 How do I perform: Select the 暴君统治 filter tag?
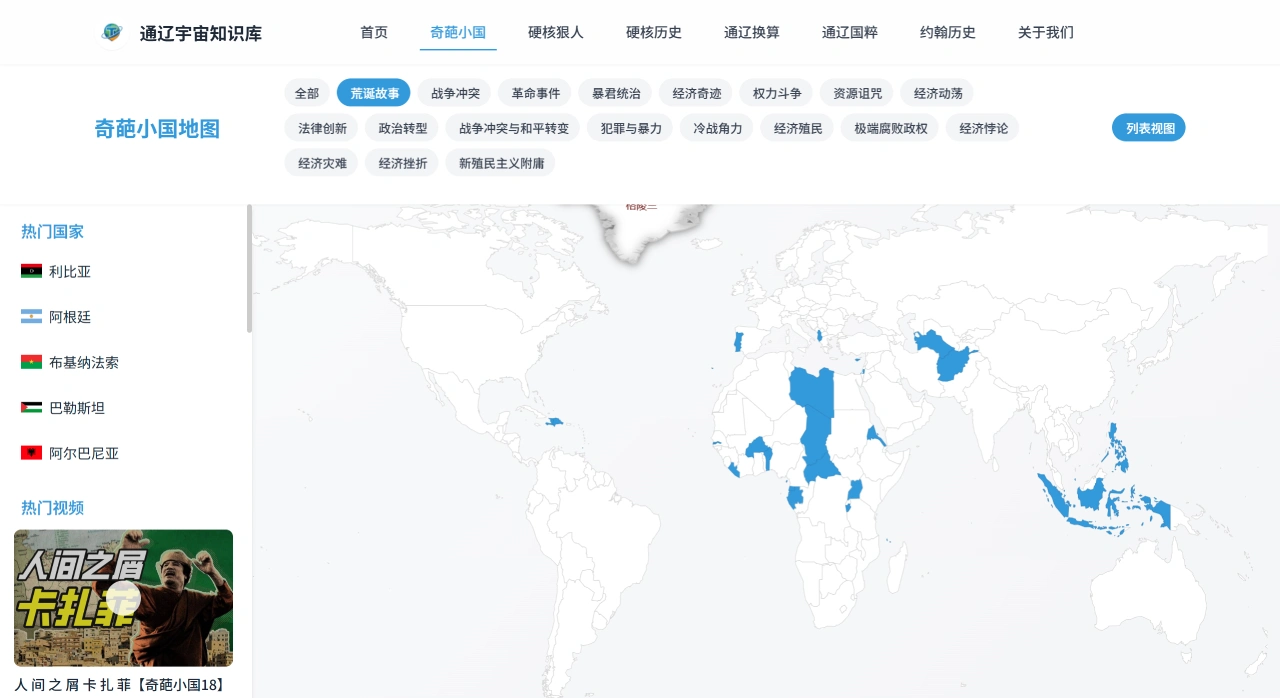(616, 93)
